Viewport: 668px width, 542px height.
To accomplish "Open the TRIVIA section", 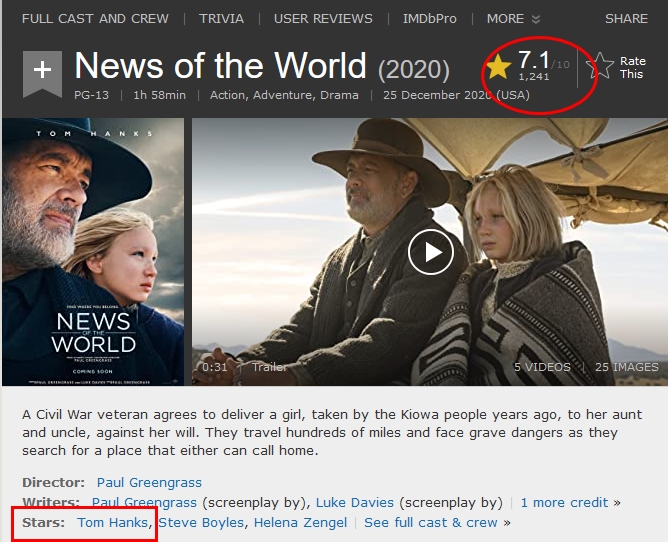I will point(221,18).
